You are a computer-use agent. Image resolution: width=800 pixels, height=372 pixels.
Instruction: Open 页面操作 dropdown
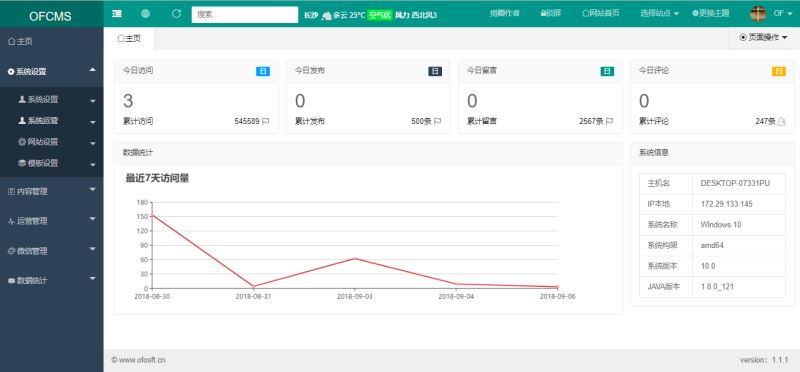(763, 37)
